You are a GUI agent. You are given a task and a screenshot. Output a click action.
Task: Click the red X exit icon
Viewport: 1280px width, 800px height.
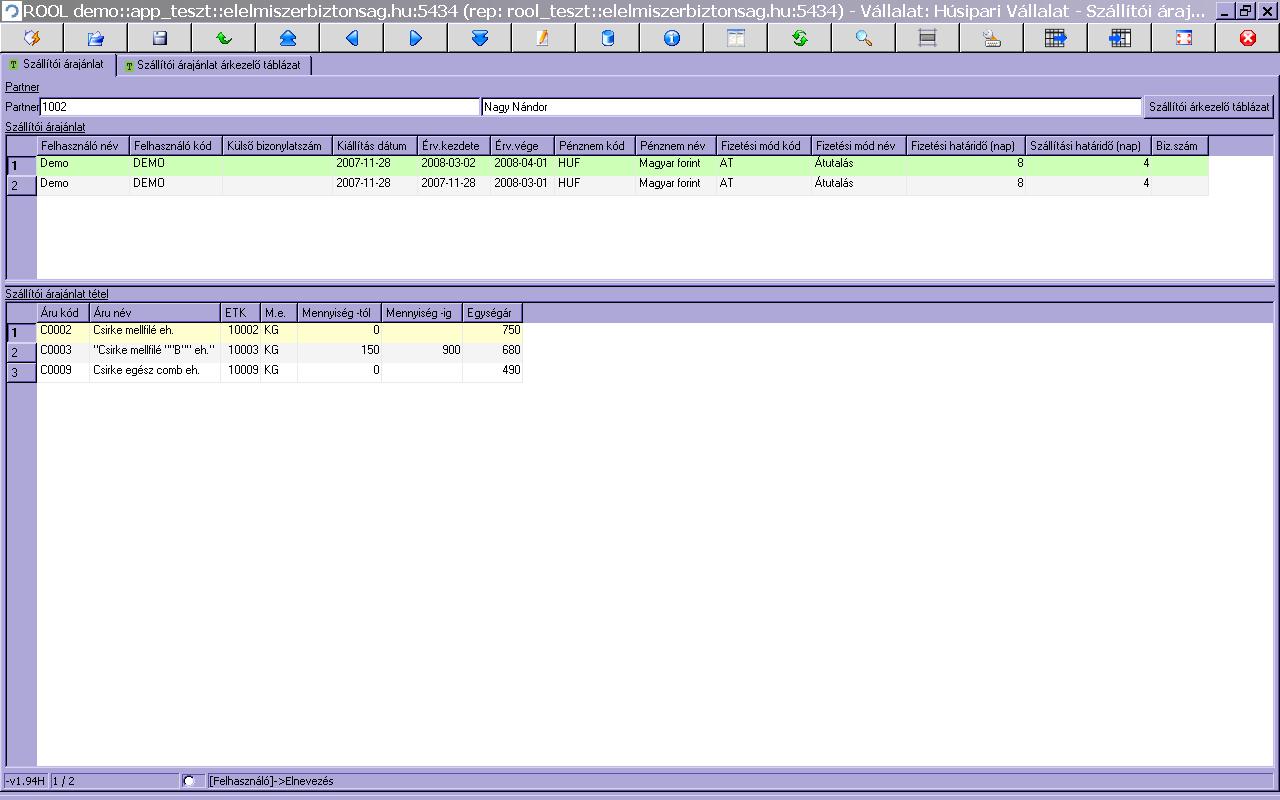1248,38
